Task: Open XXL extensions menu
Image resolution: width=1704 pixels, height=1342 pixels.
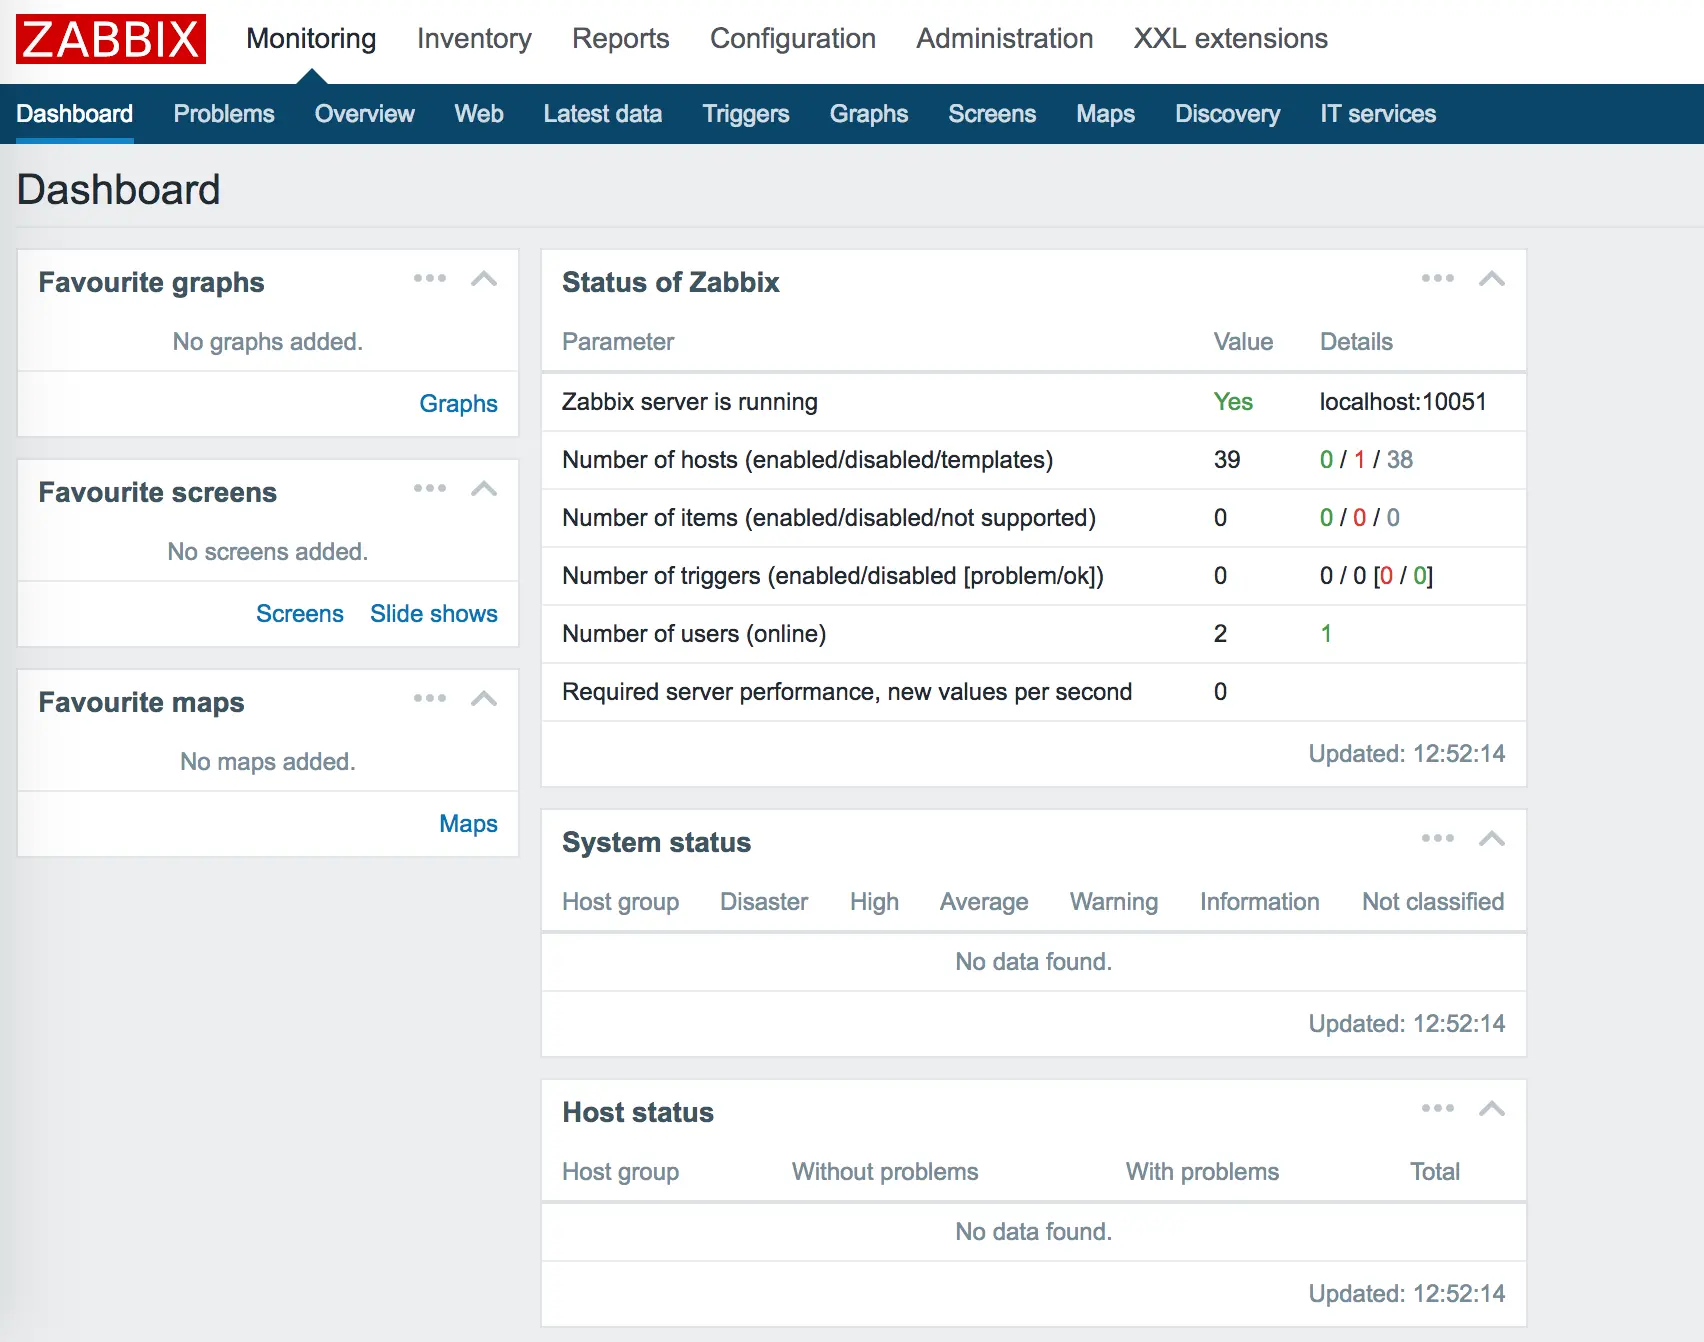Action: pos(1231,39)
